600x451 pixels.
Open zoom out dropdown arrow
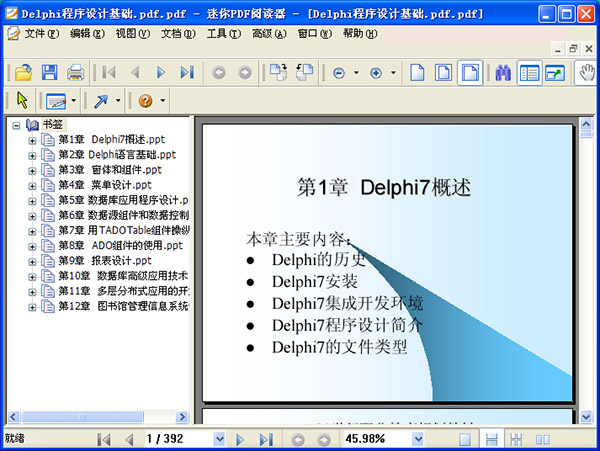coord(356,73)
